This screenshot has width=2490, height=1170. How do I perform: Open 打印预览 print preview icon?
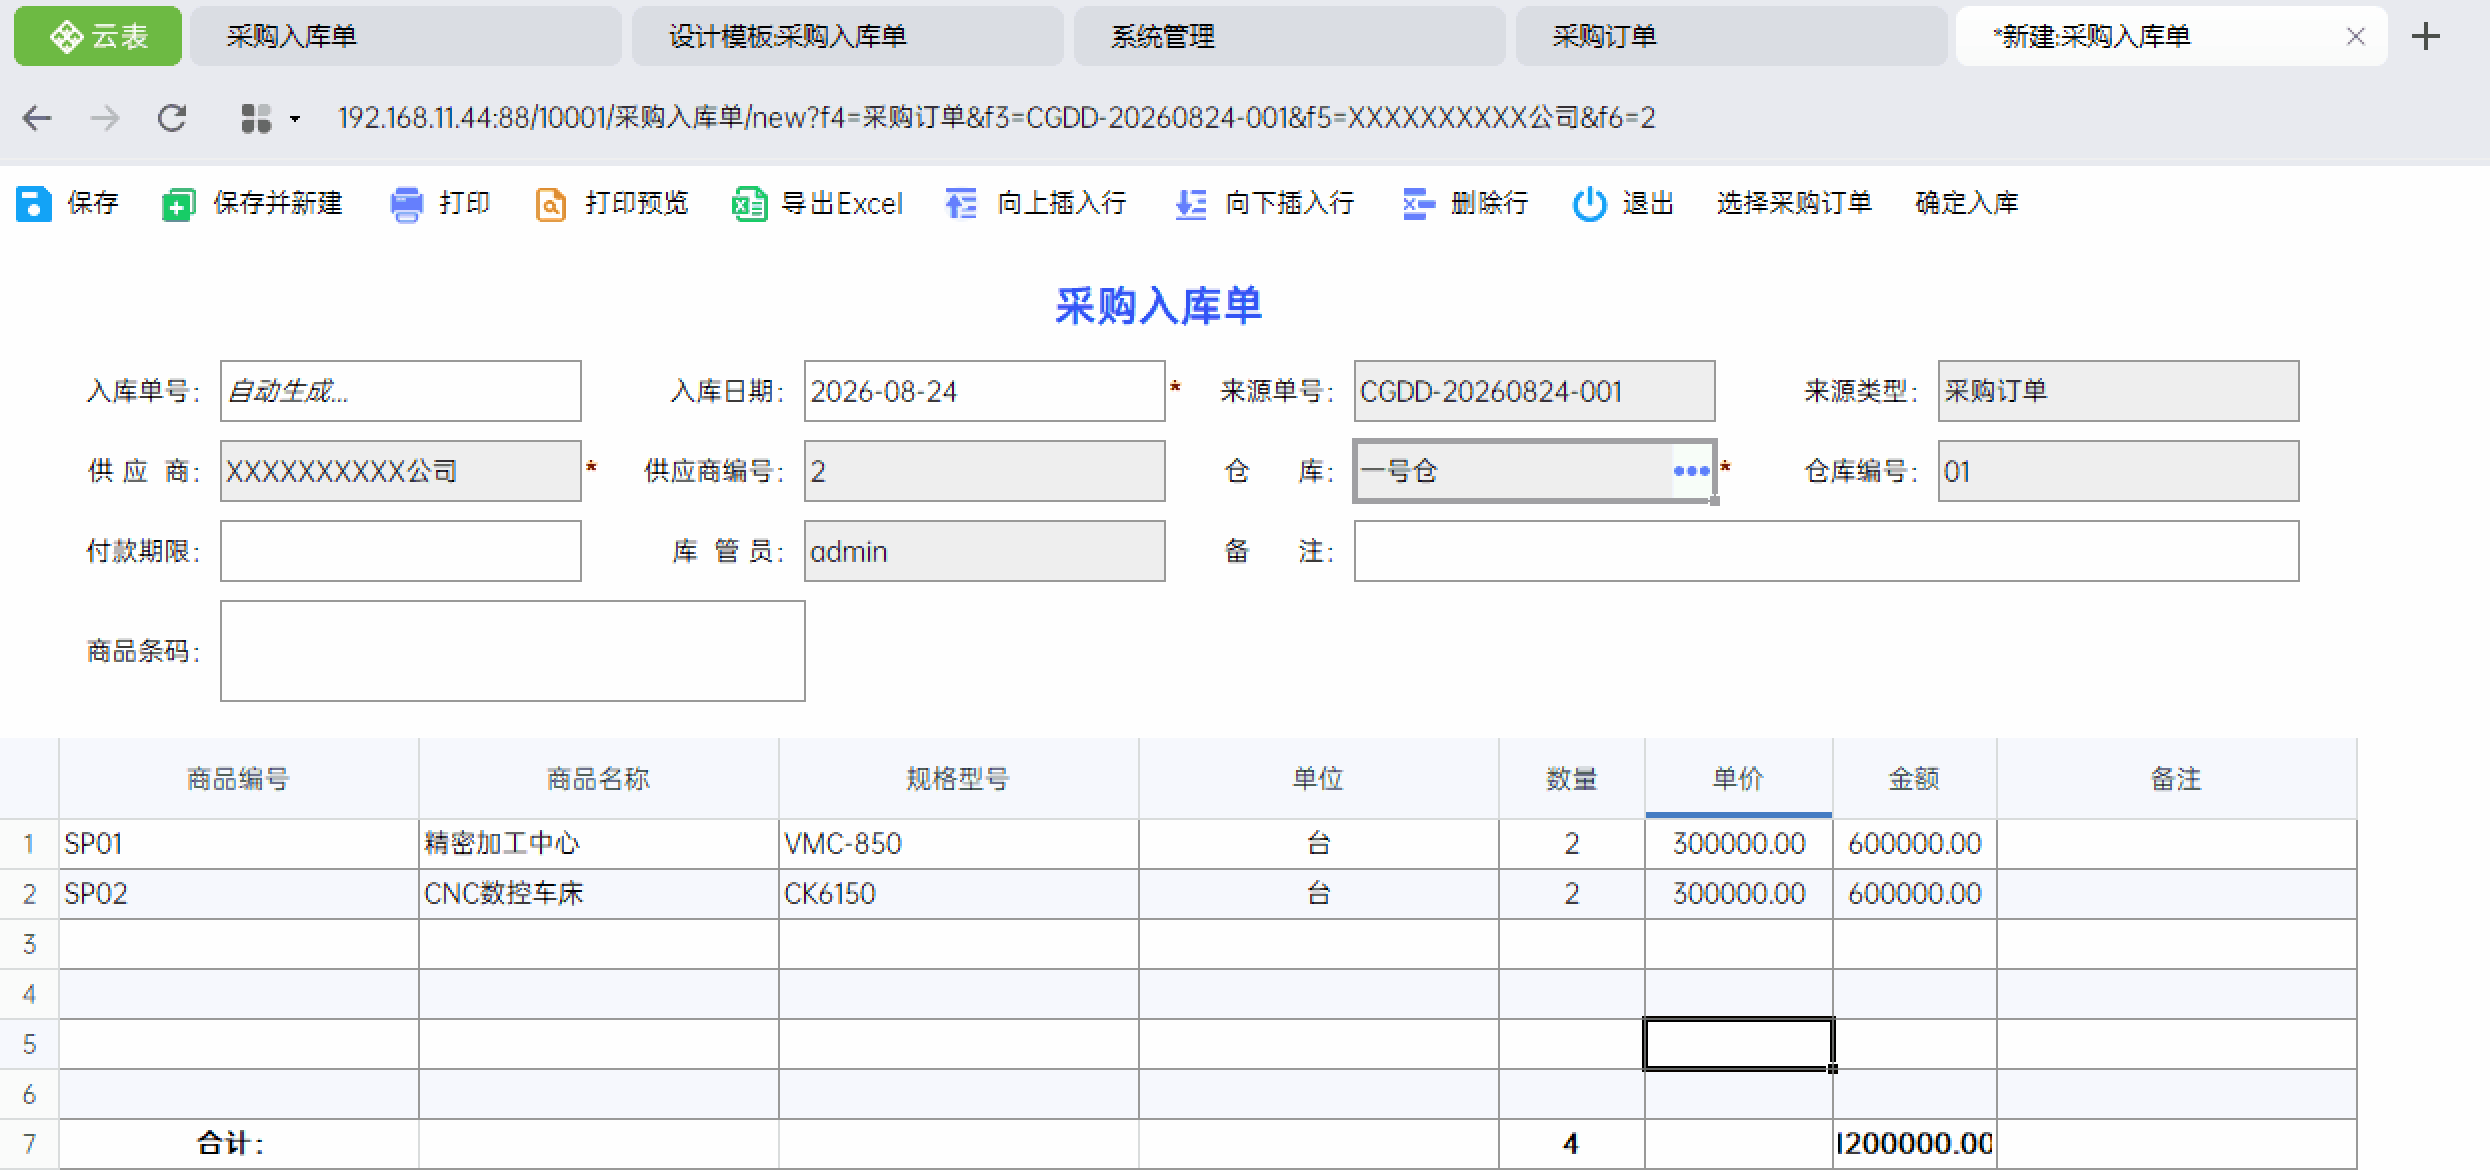pos(551,204)
